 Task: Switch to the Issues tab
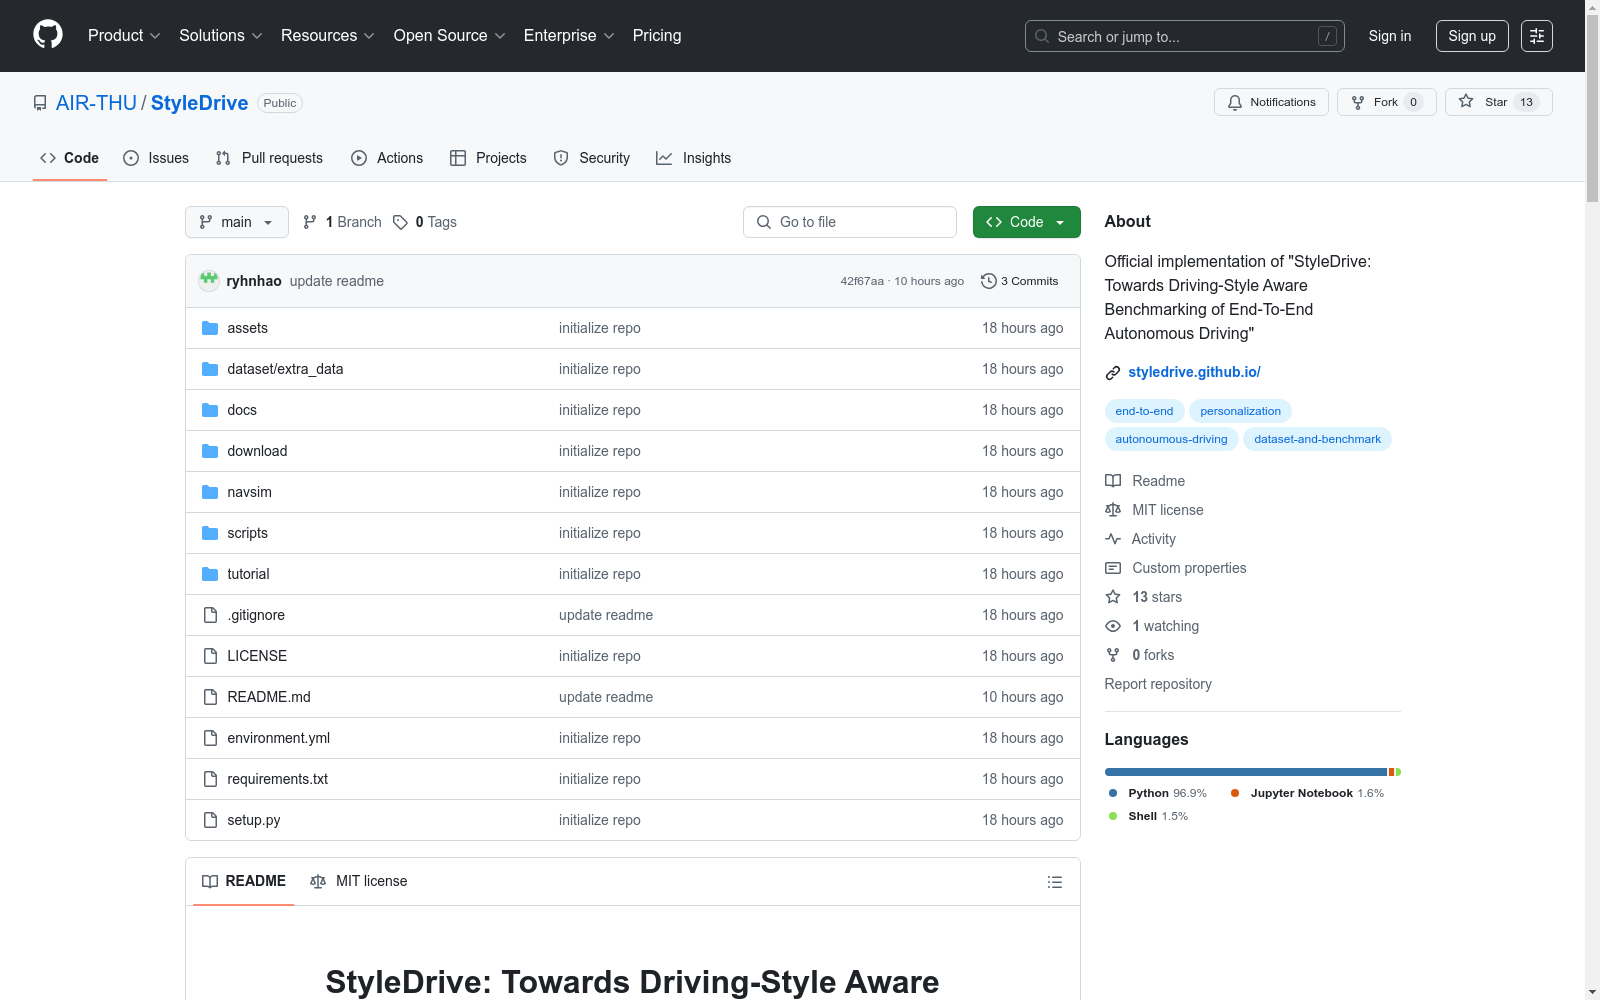(156, 158)
